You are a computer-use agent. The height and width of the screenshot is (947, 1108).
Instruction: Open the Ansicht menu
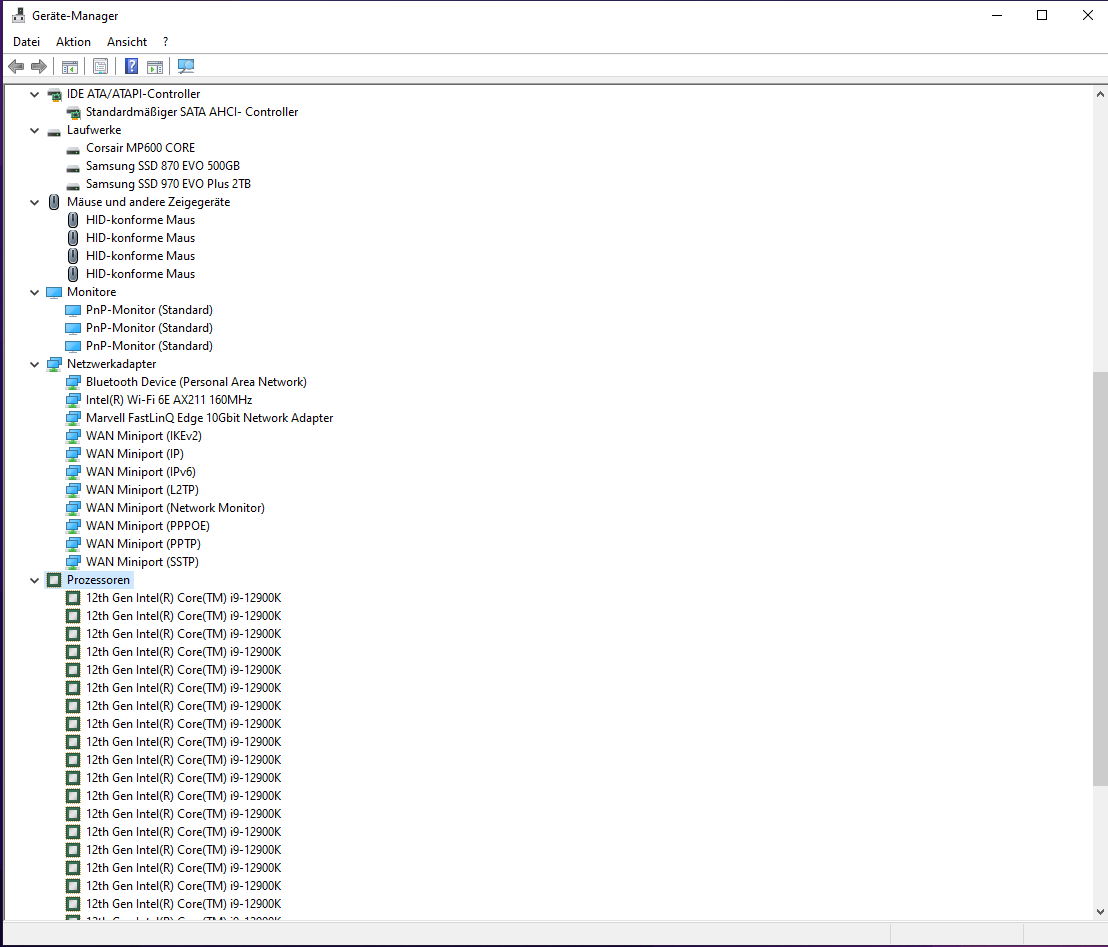pos(127,42)
